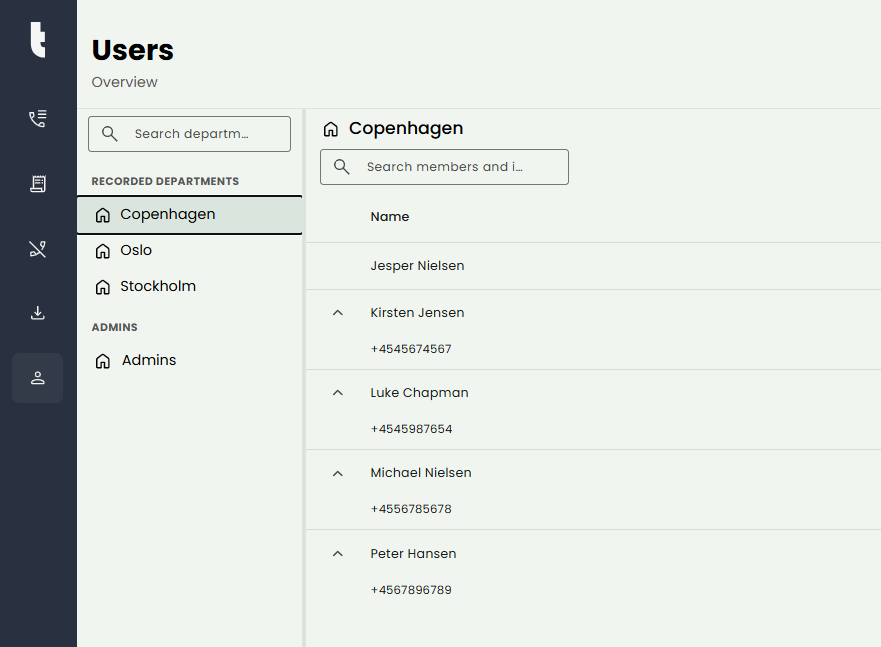This screenshot has width=881, height=647.
Task: Click phone number +4545987654
Action: pyautogui.click(x=411, y=429)
